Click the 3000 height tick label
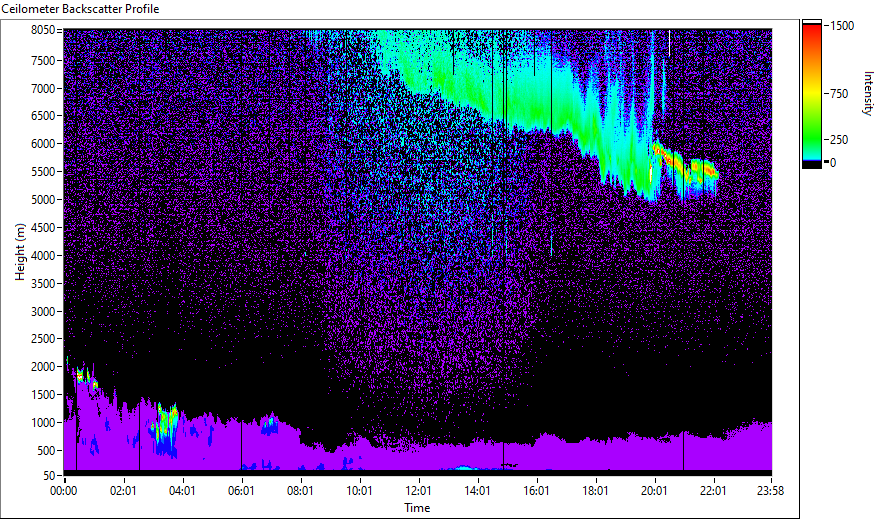The width and height of the screenshot is (878, 519). point(43,312)
